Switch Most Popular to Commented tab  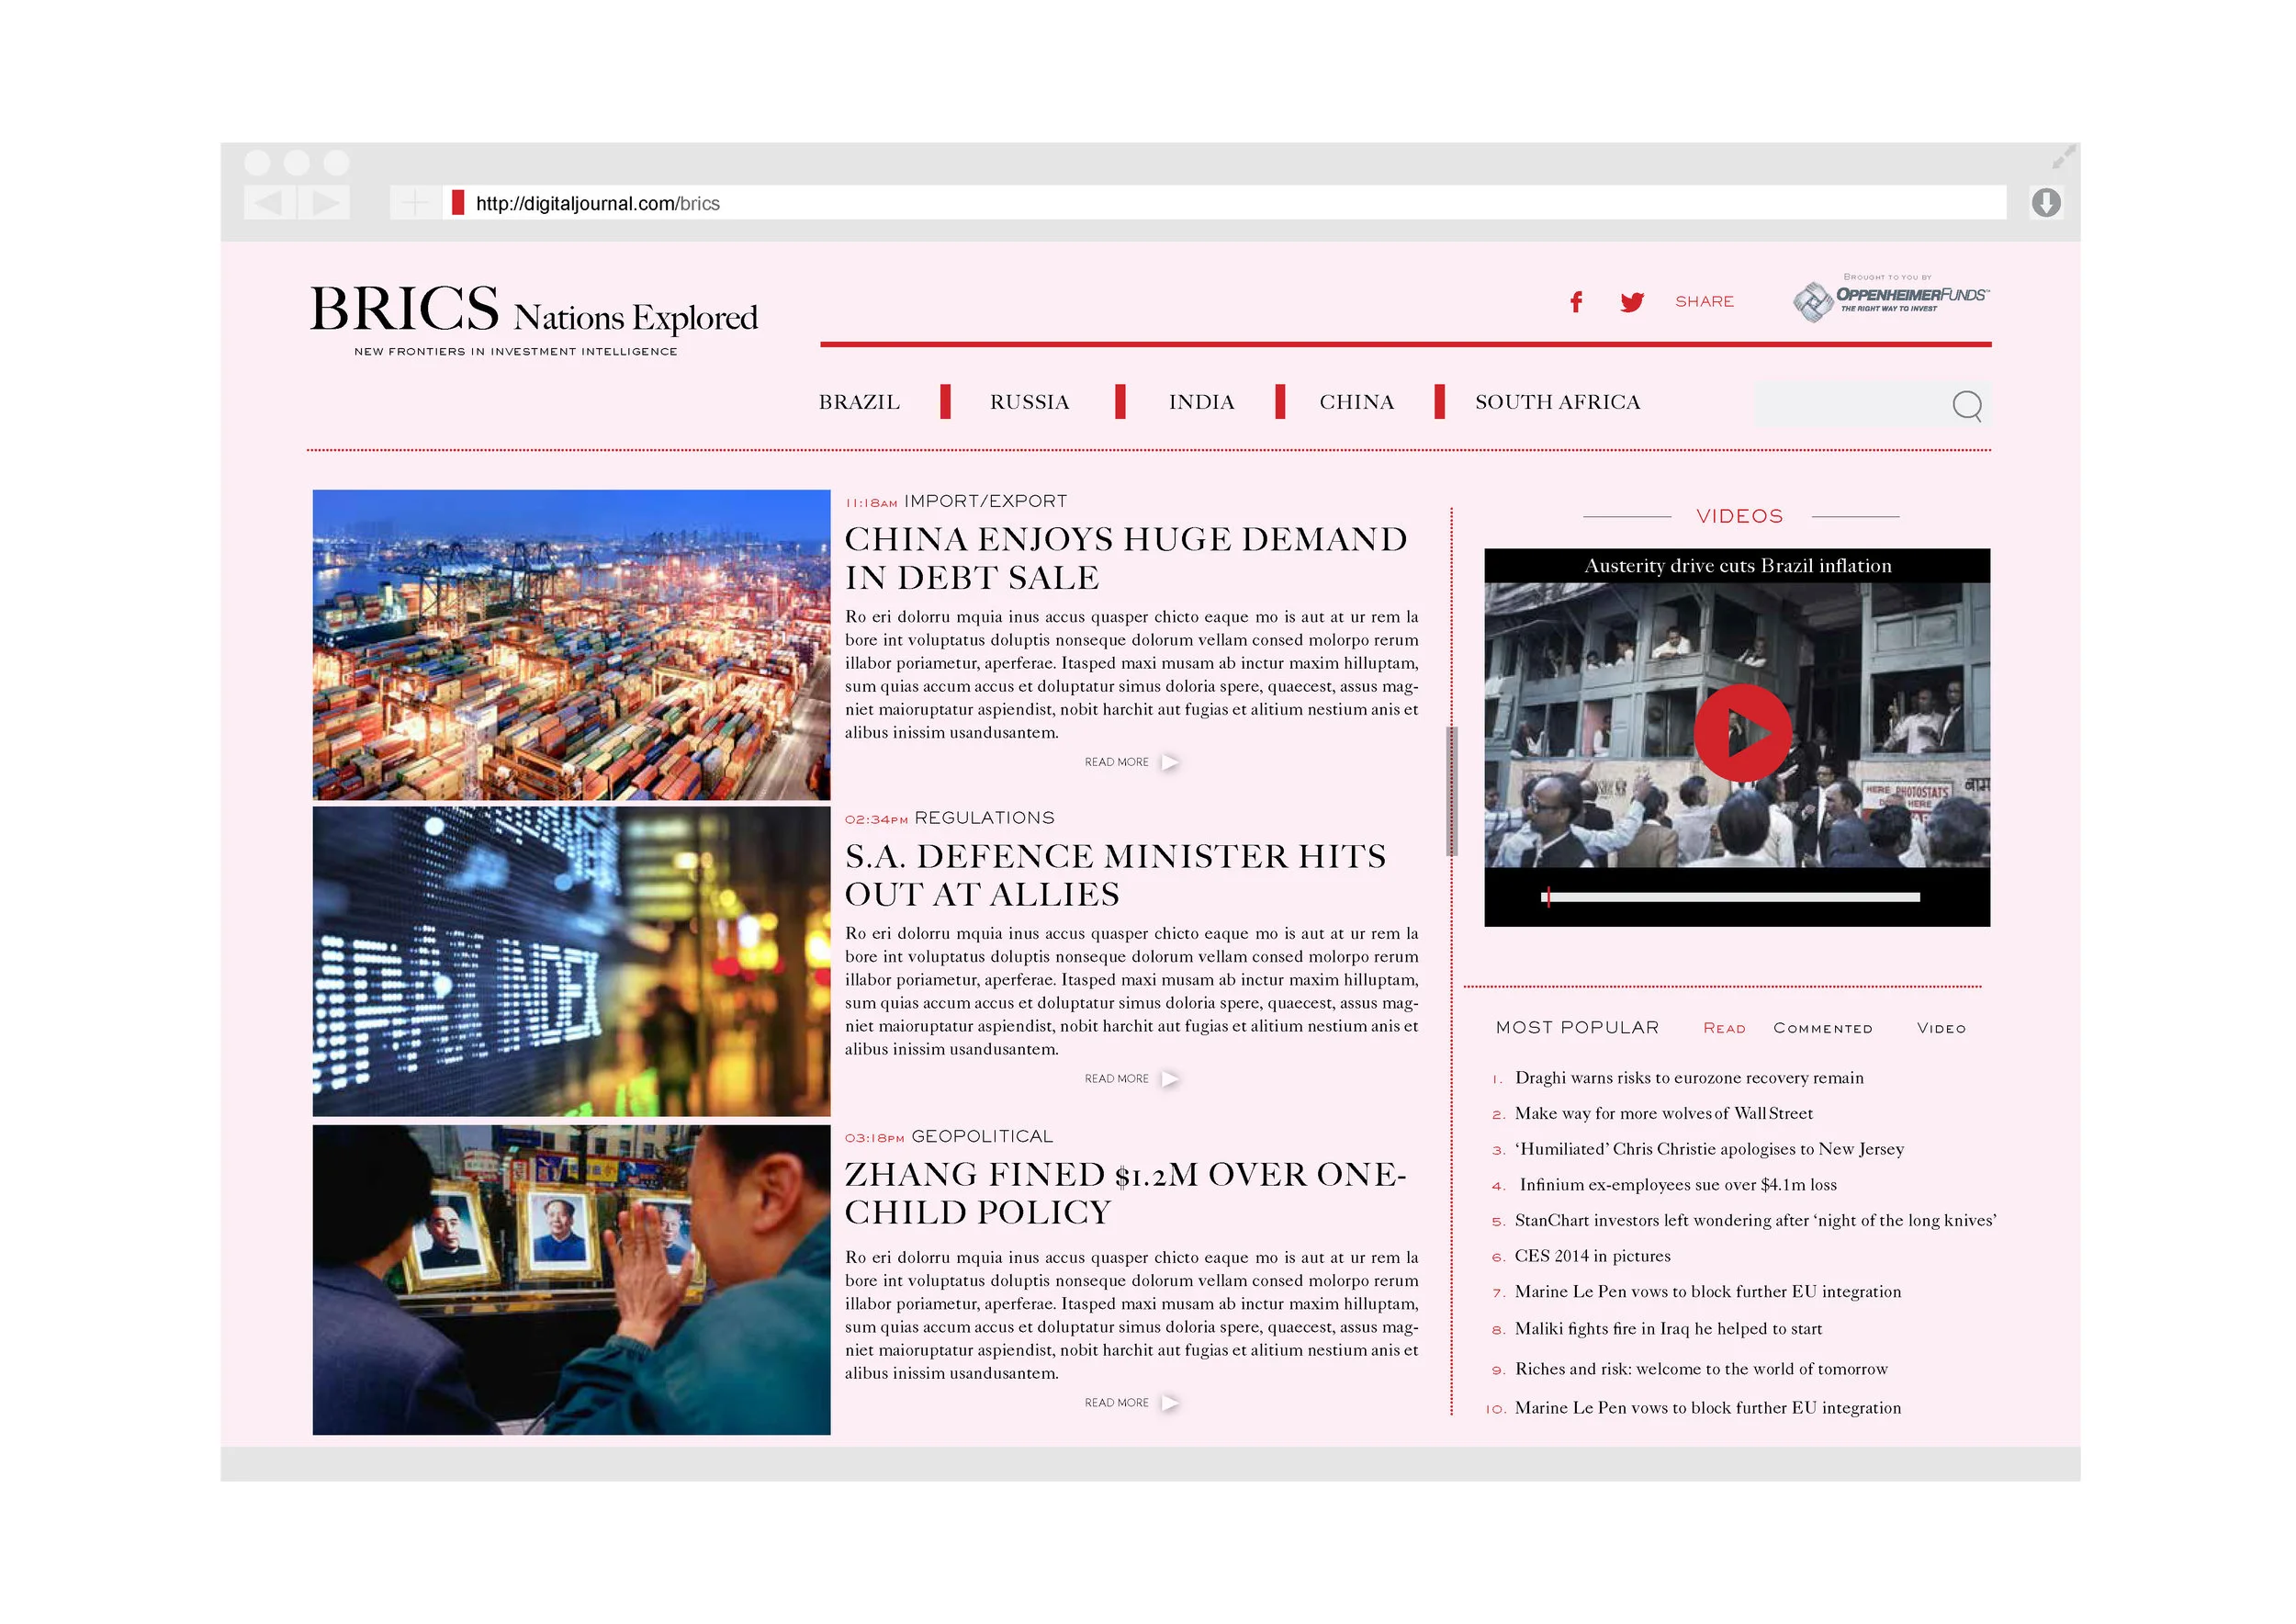(x=1822, y=1028)
